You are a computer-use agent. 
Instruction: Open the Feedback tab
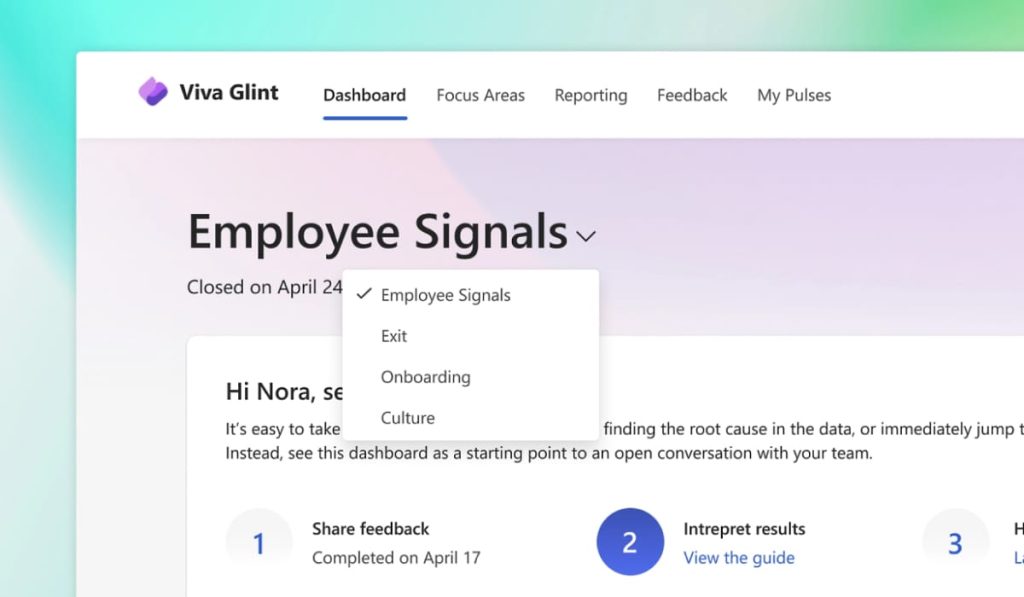click(x=692, y=95)
